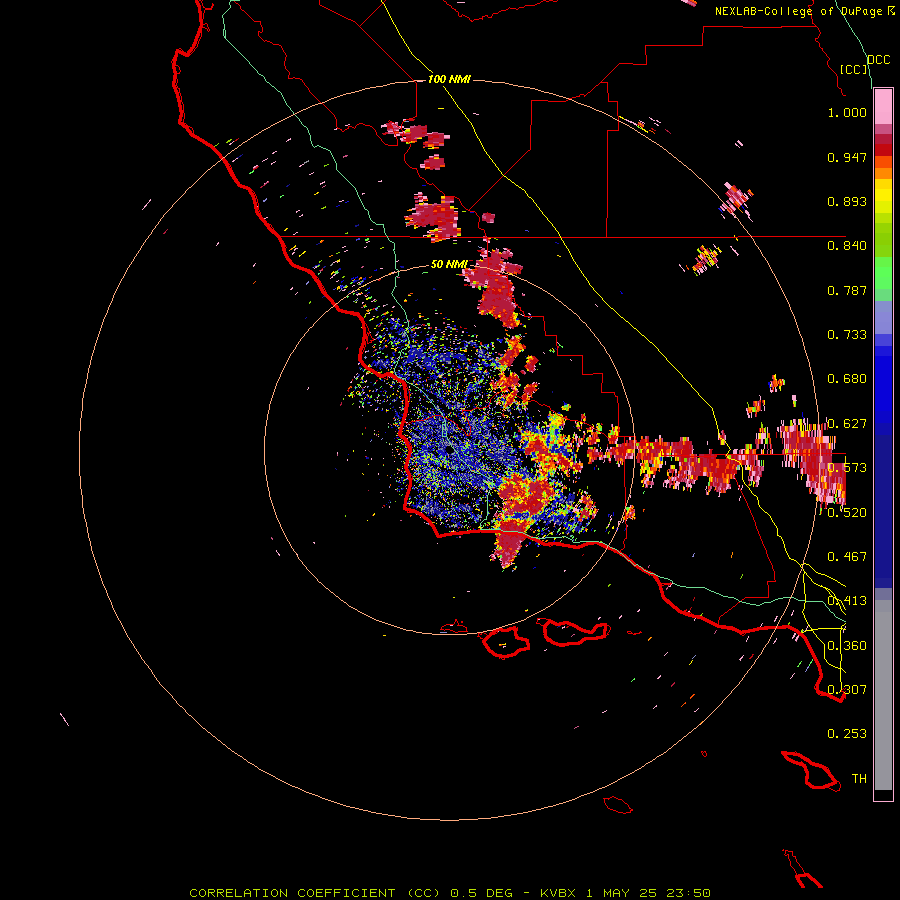Click the [CC] legend unit label
The height and width of the screenshot is (900, 900).
pyautogui.click(x=854, y=69)
